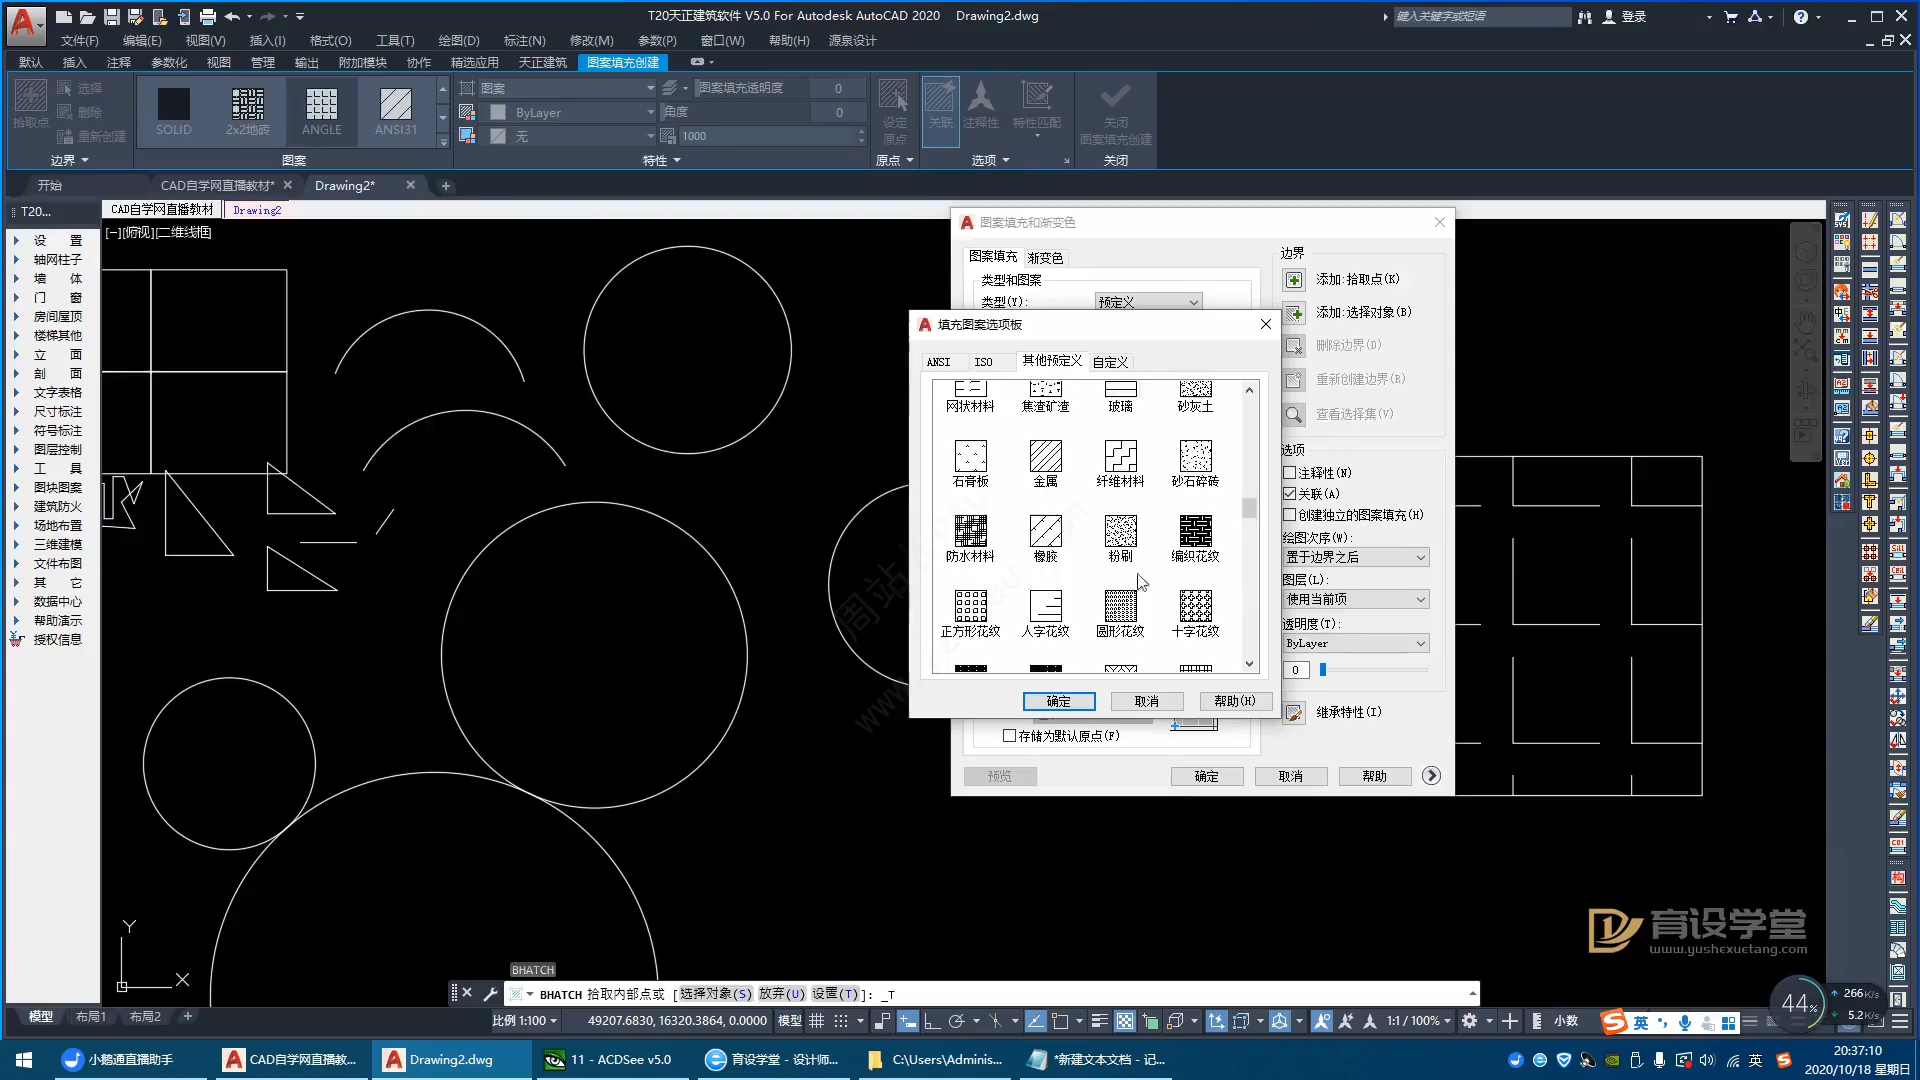Open the Type (类型) 预定义 dropdown
Viewport: 1920px width, 1080px height.
[1148, 302]
